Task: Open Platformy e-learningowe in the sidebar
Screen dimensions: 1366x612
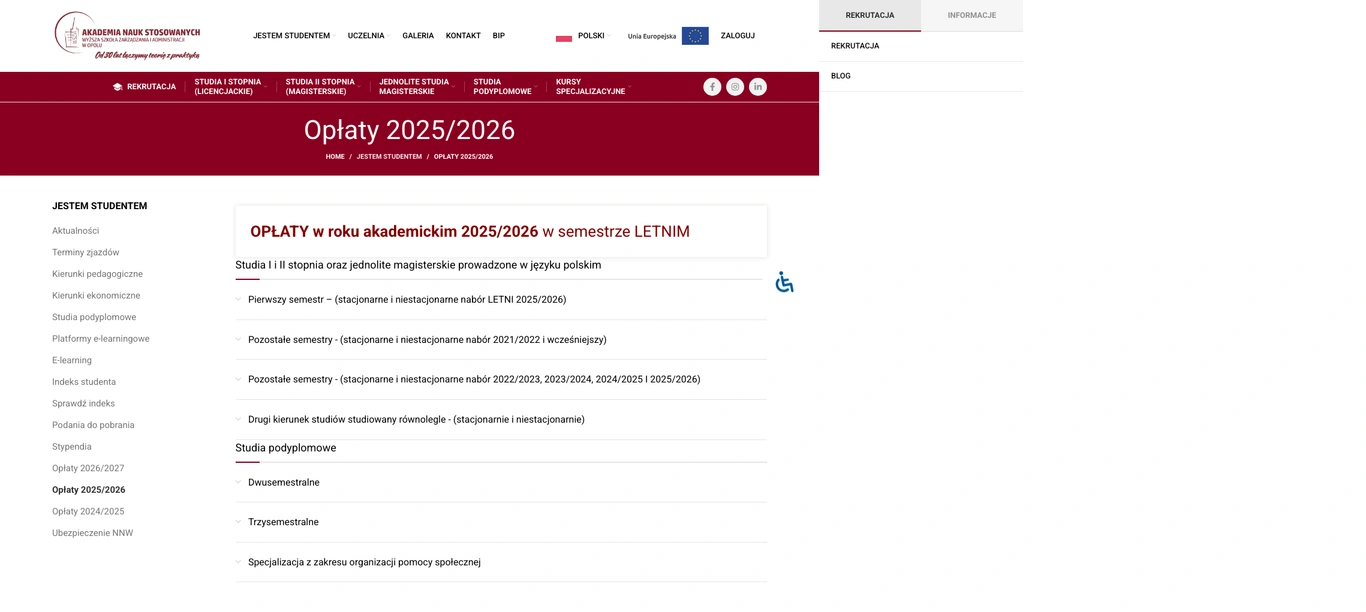Action: tap(101, 339)
